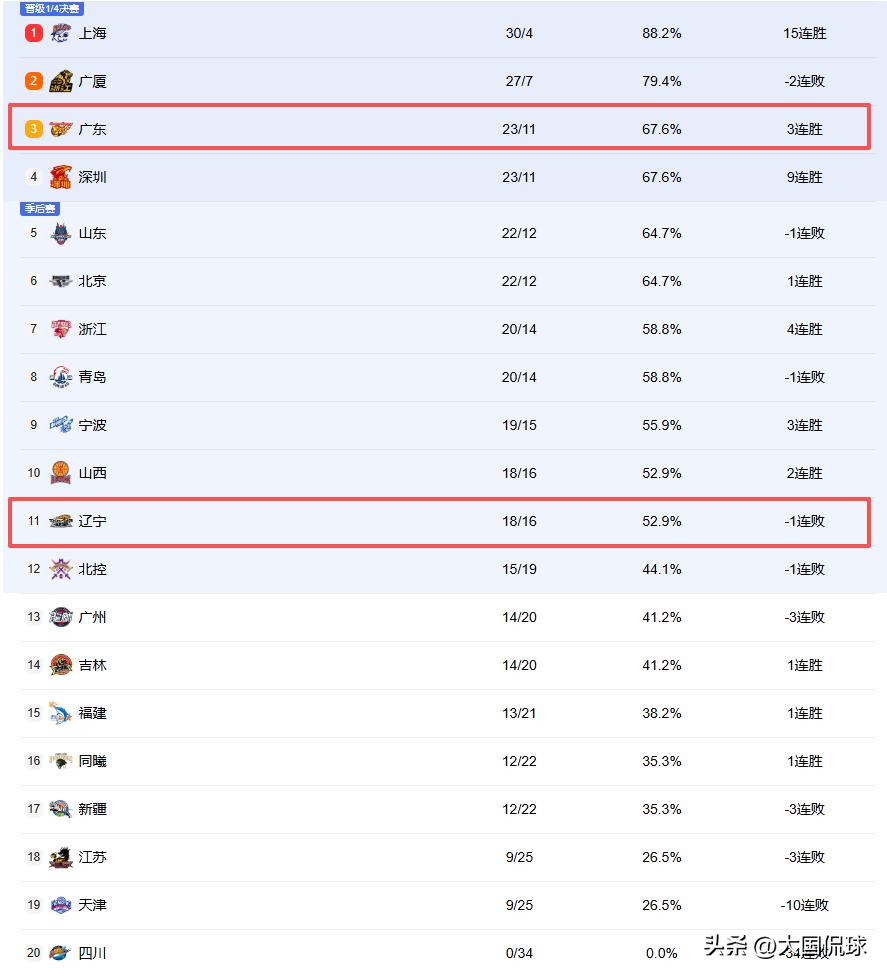The height and width of the screenshot is (977, 887).
Task: Click 四川's 0/34 record cell
Action: point(519,953)
